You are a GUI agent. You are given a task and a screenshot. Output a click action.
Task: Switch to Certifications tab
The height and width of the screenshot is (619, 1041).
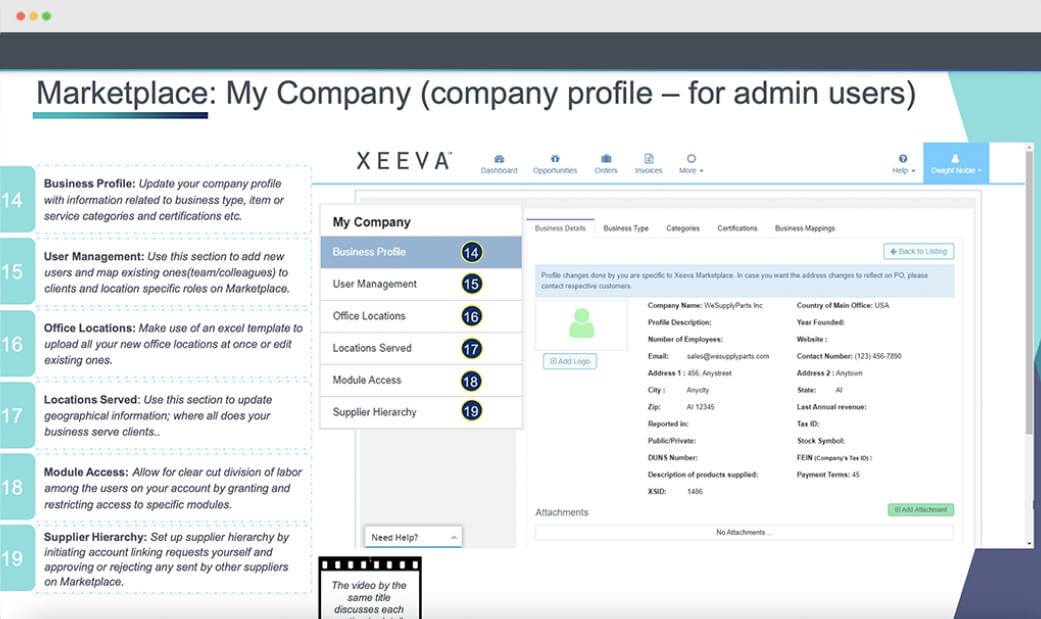point(737,228)
